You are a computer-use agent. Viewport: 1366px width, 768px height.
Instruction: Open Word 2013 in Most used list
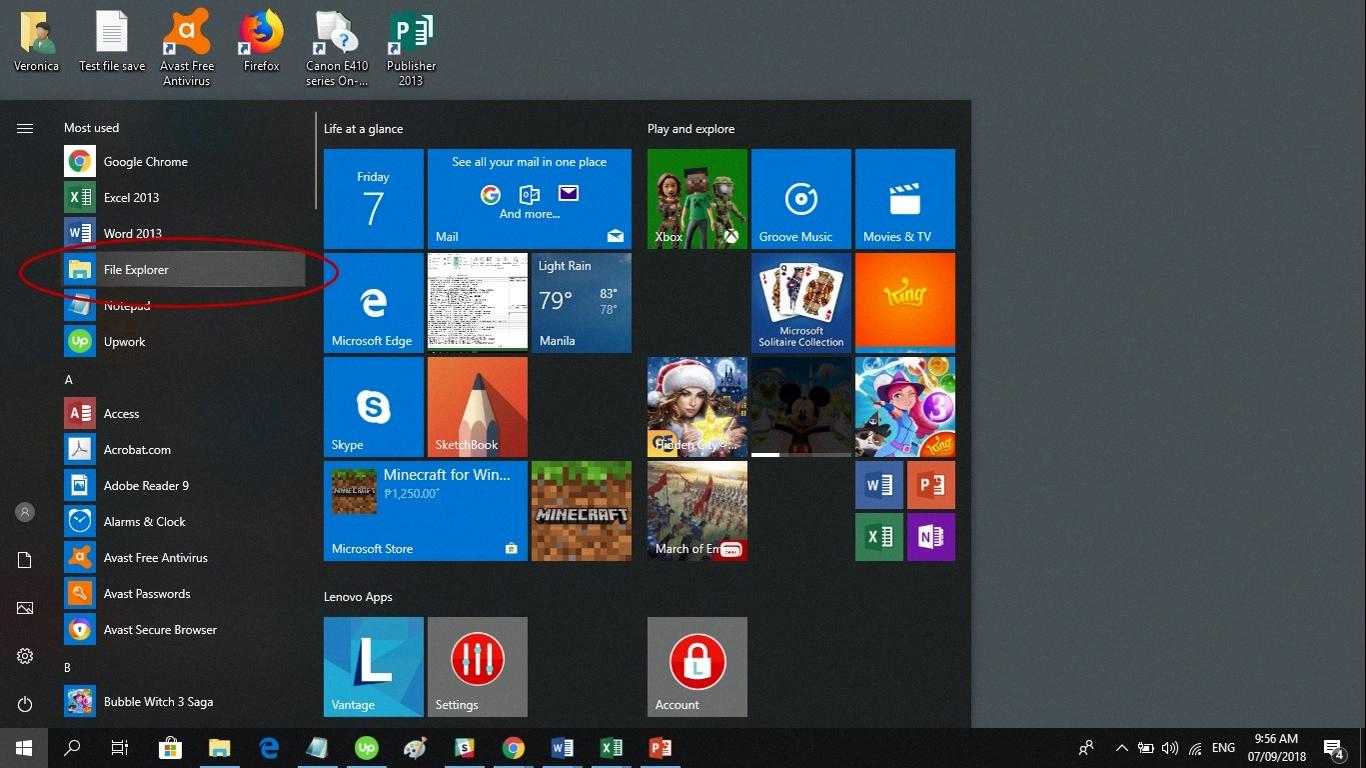[x=184, y=233]
